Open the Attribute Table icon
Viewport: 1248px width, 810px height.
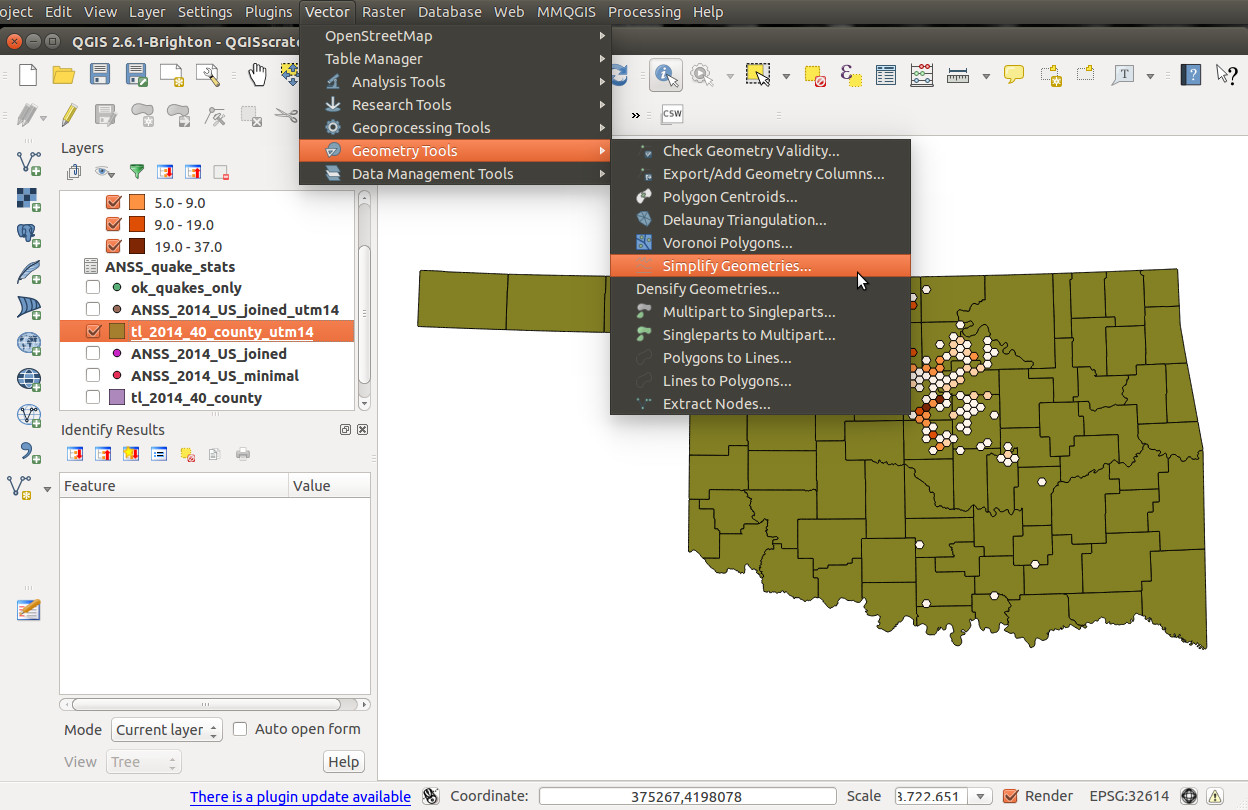[886, 75]
